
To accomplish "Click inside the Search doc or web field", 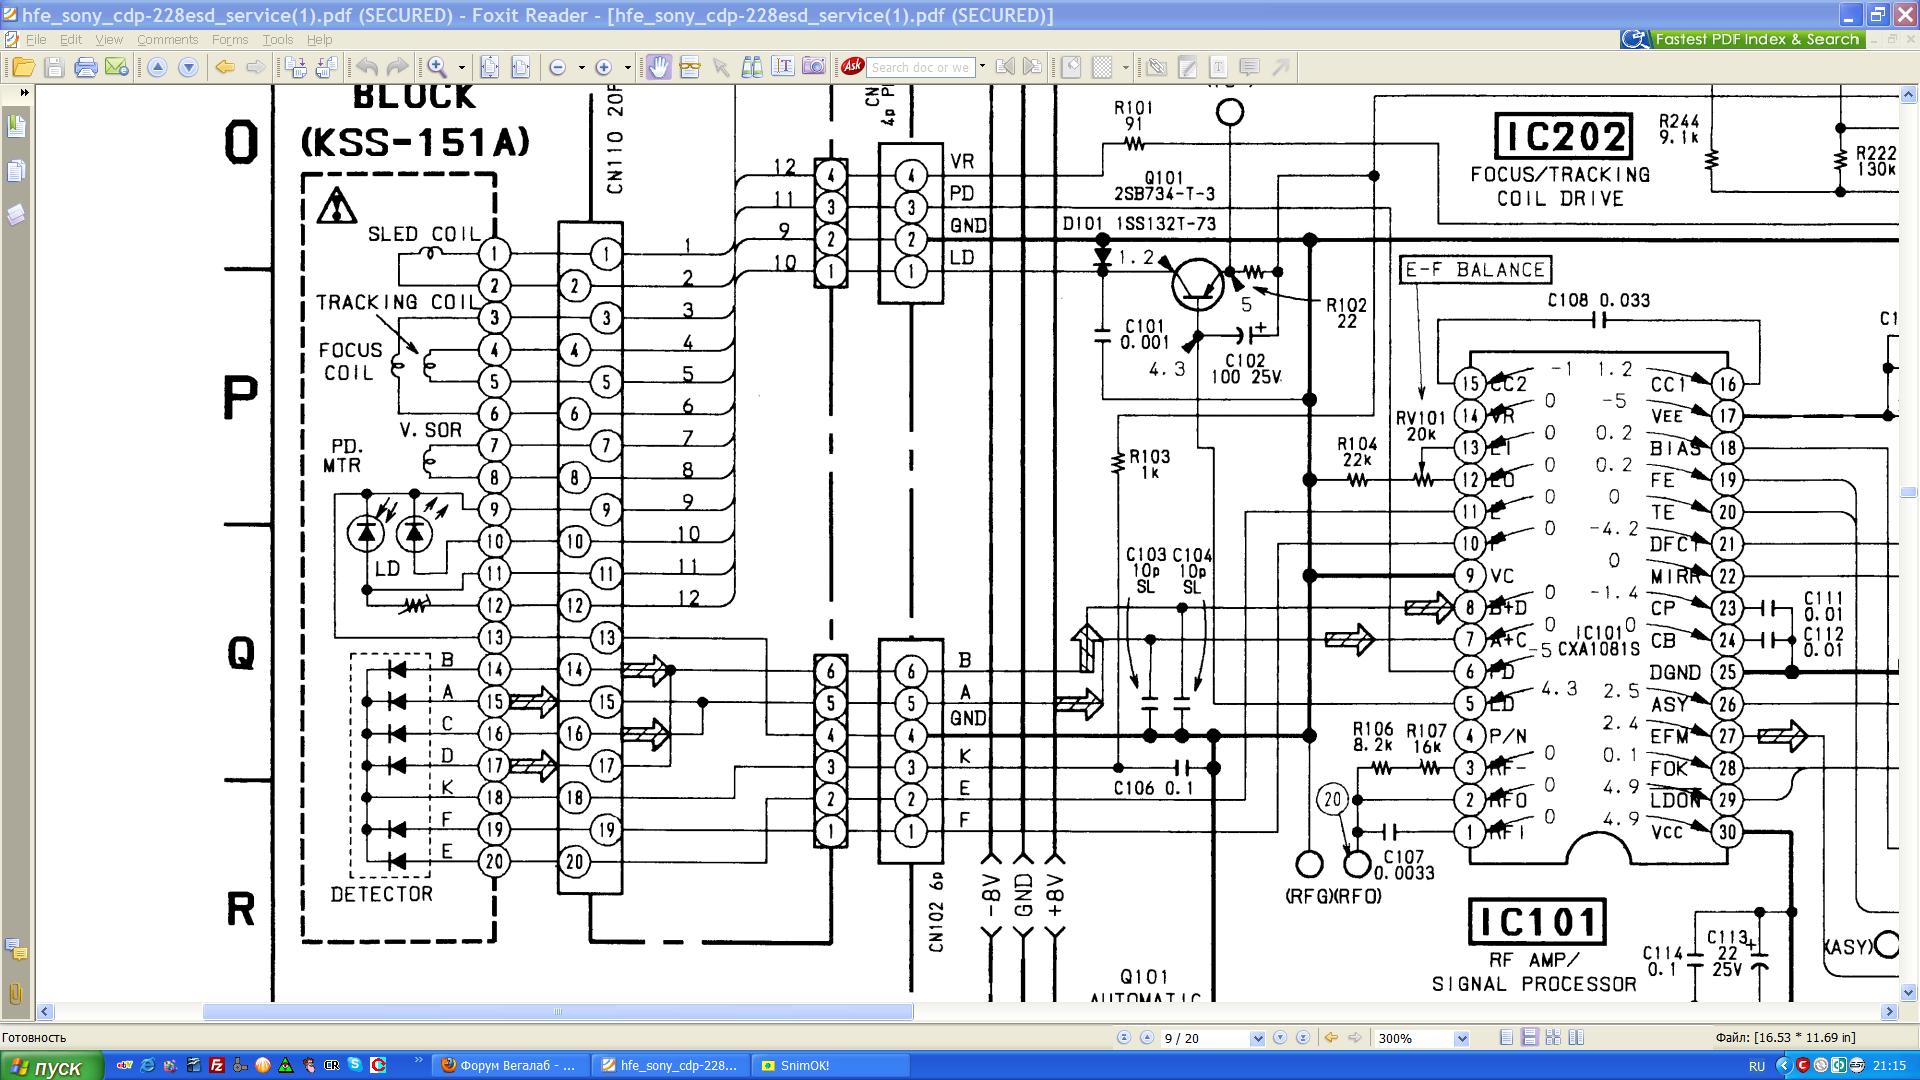I will [920, 67].
